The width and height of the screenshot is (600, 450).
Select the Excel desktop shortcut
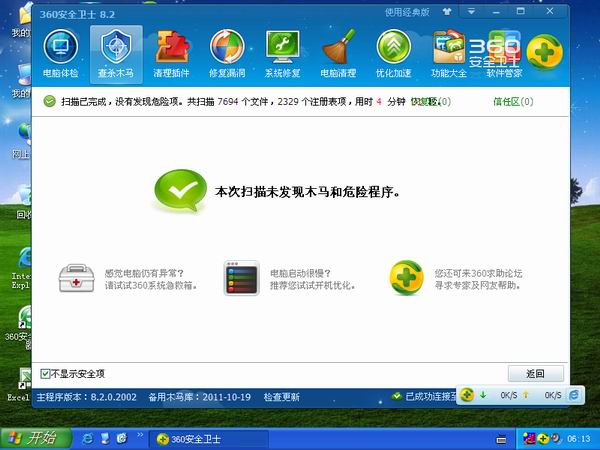click(x=19, y=385)
